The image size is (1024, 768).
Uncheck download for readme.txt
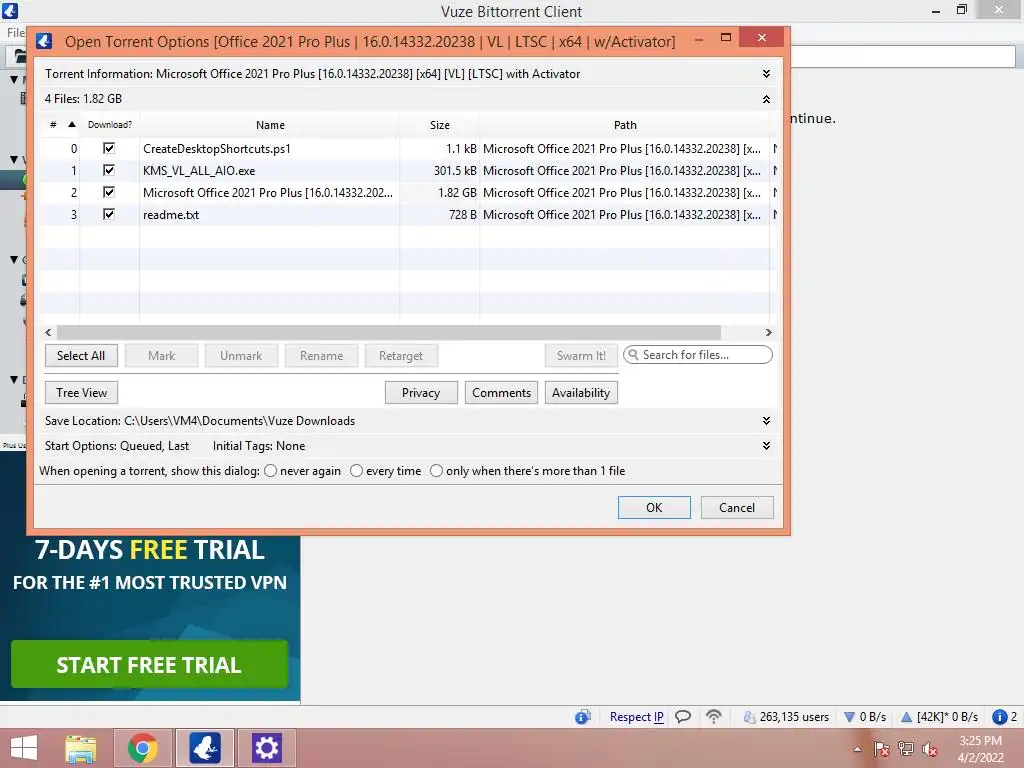(109, 214)
